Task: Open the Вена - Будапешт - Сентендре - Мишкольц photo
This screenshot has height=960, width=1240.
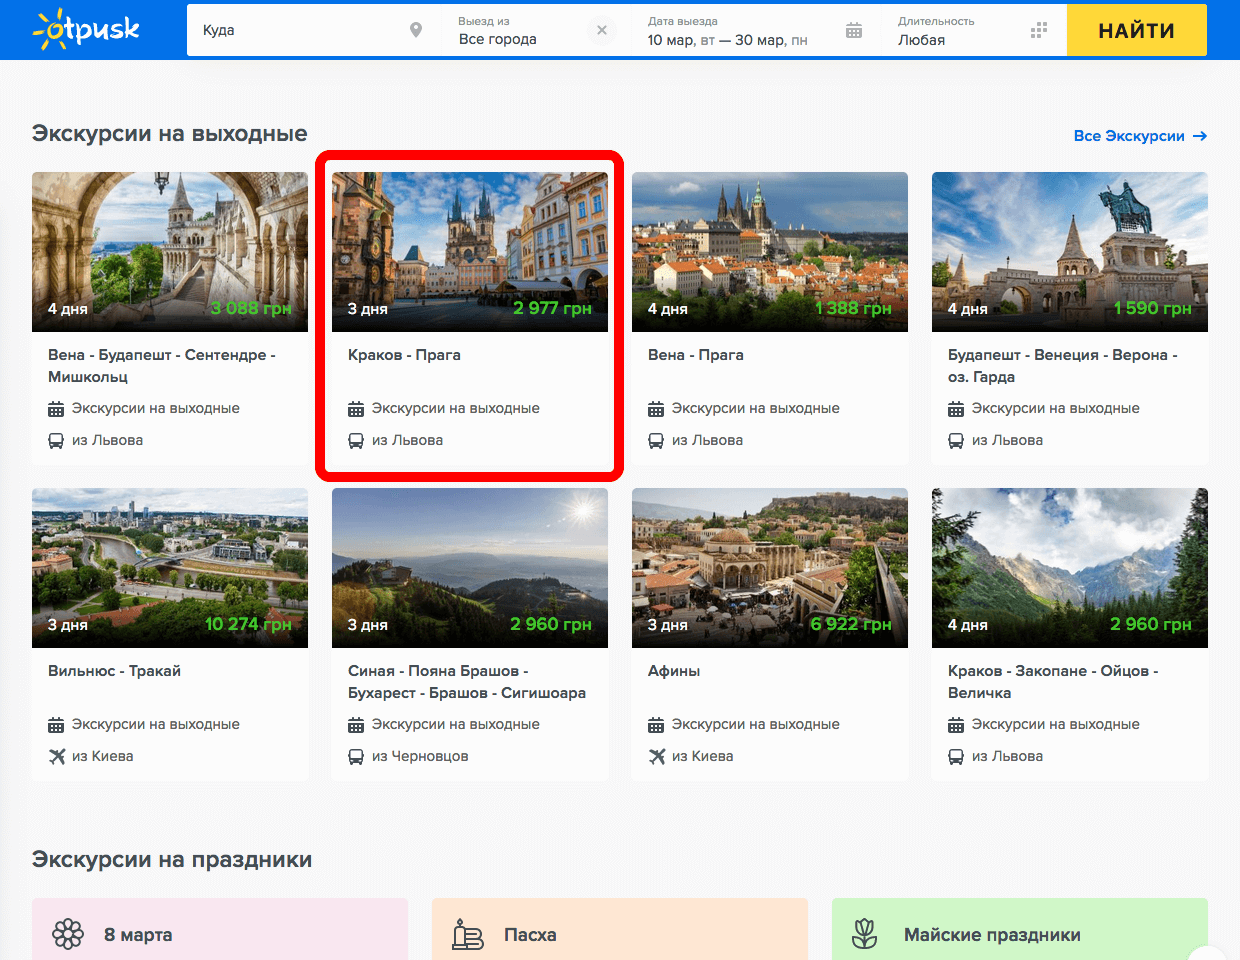Action: coord(170,252)
